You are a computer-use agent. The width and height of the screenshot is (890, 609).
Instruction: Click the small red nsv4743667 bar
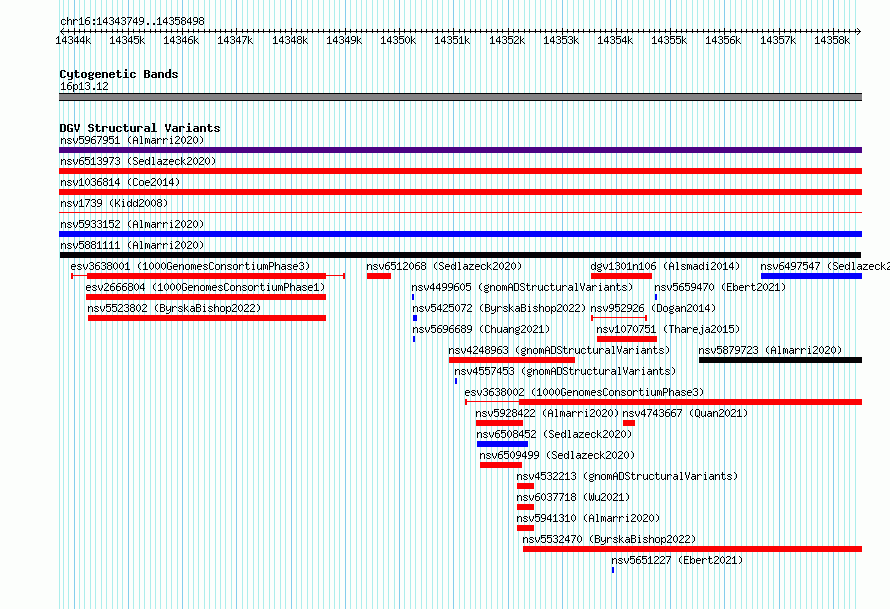[629, 423]
